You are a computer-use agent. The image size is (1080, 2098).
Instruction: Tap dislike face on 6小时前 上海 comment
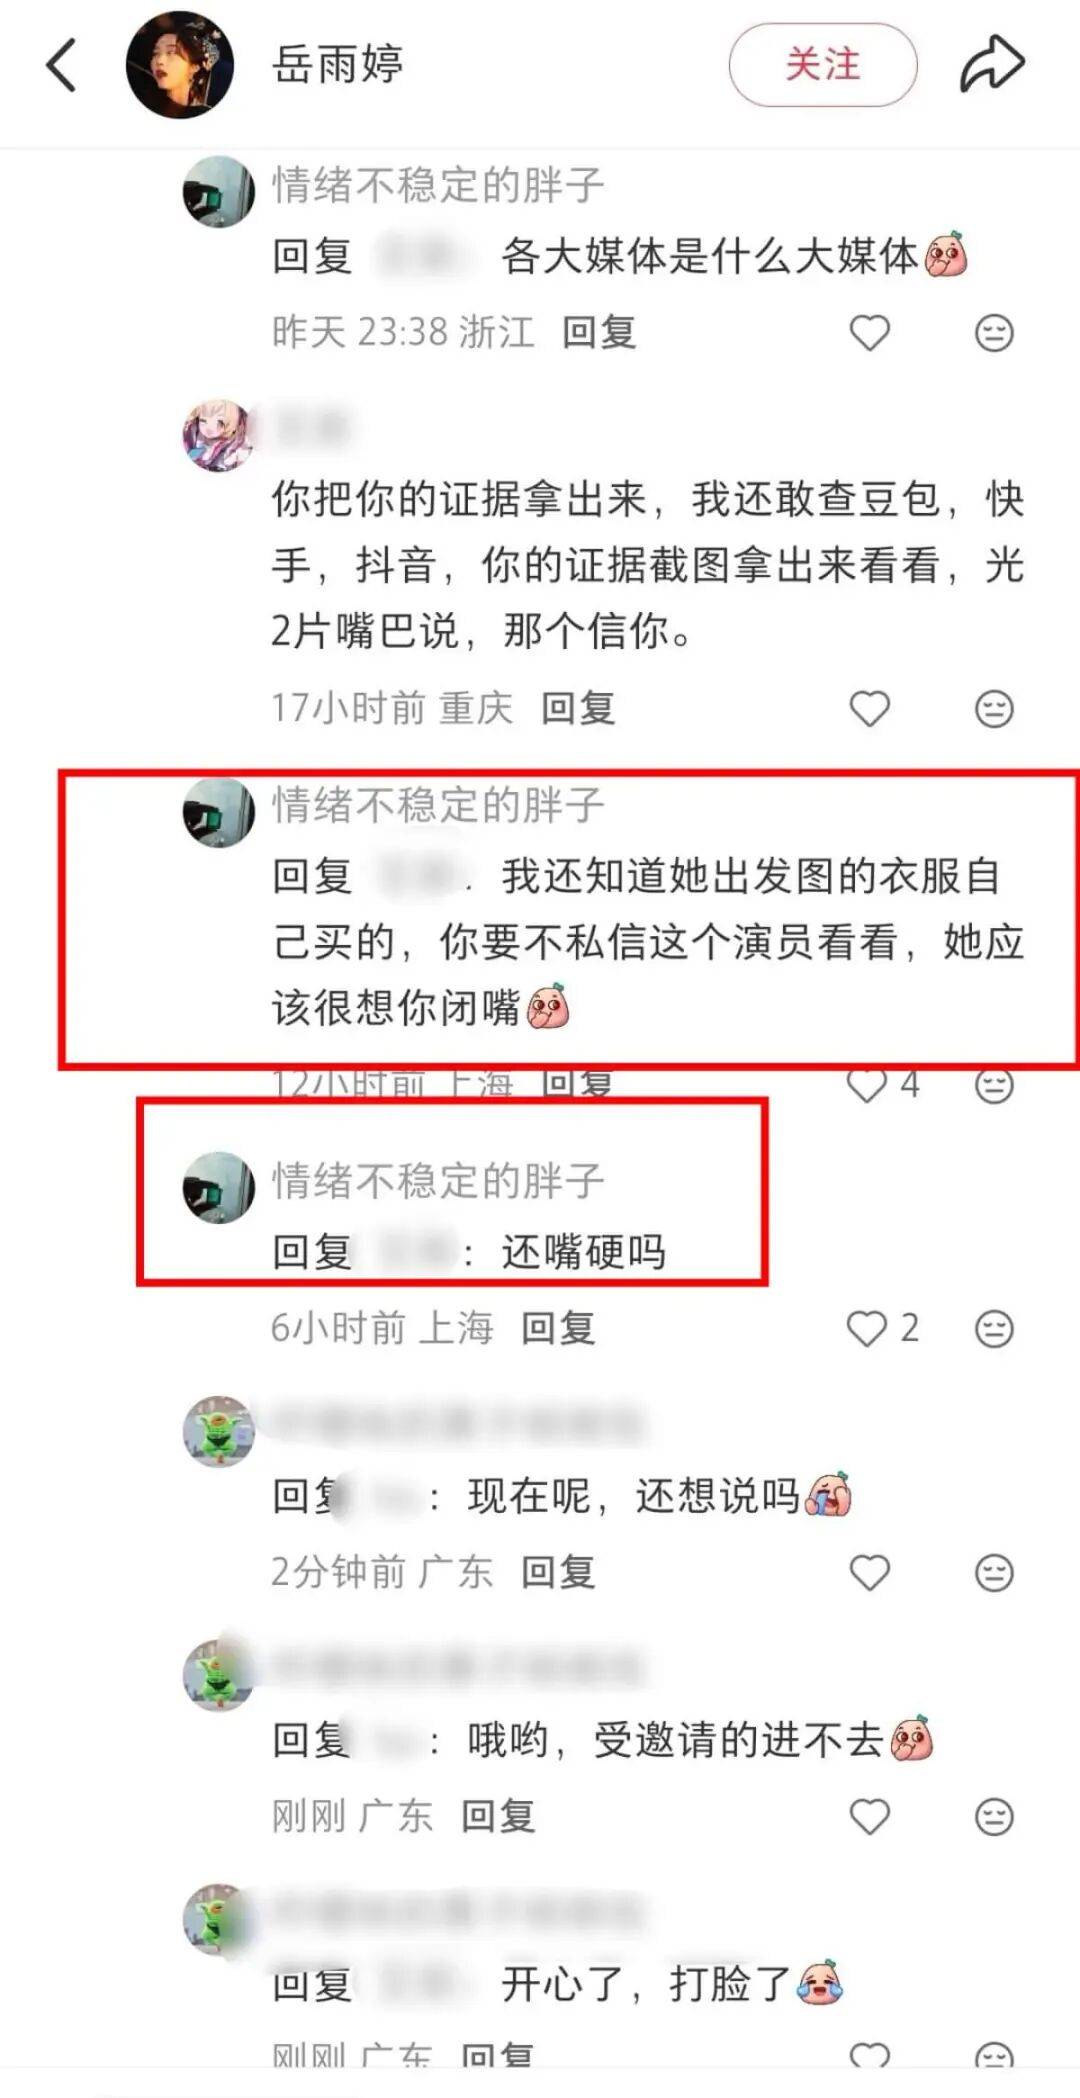[994, 1329]
